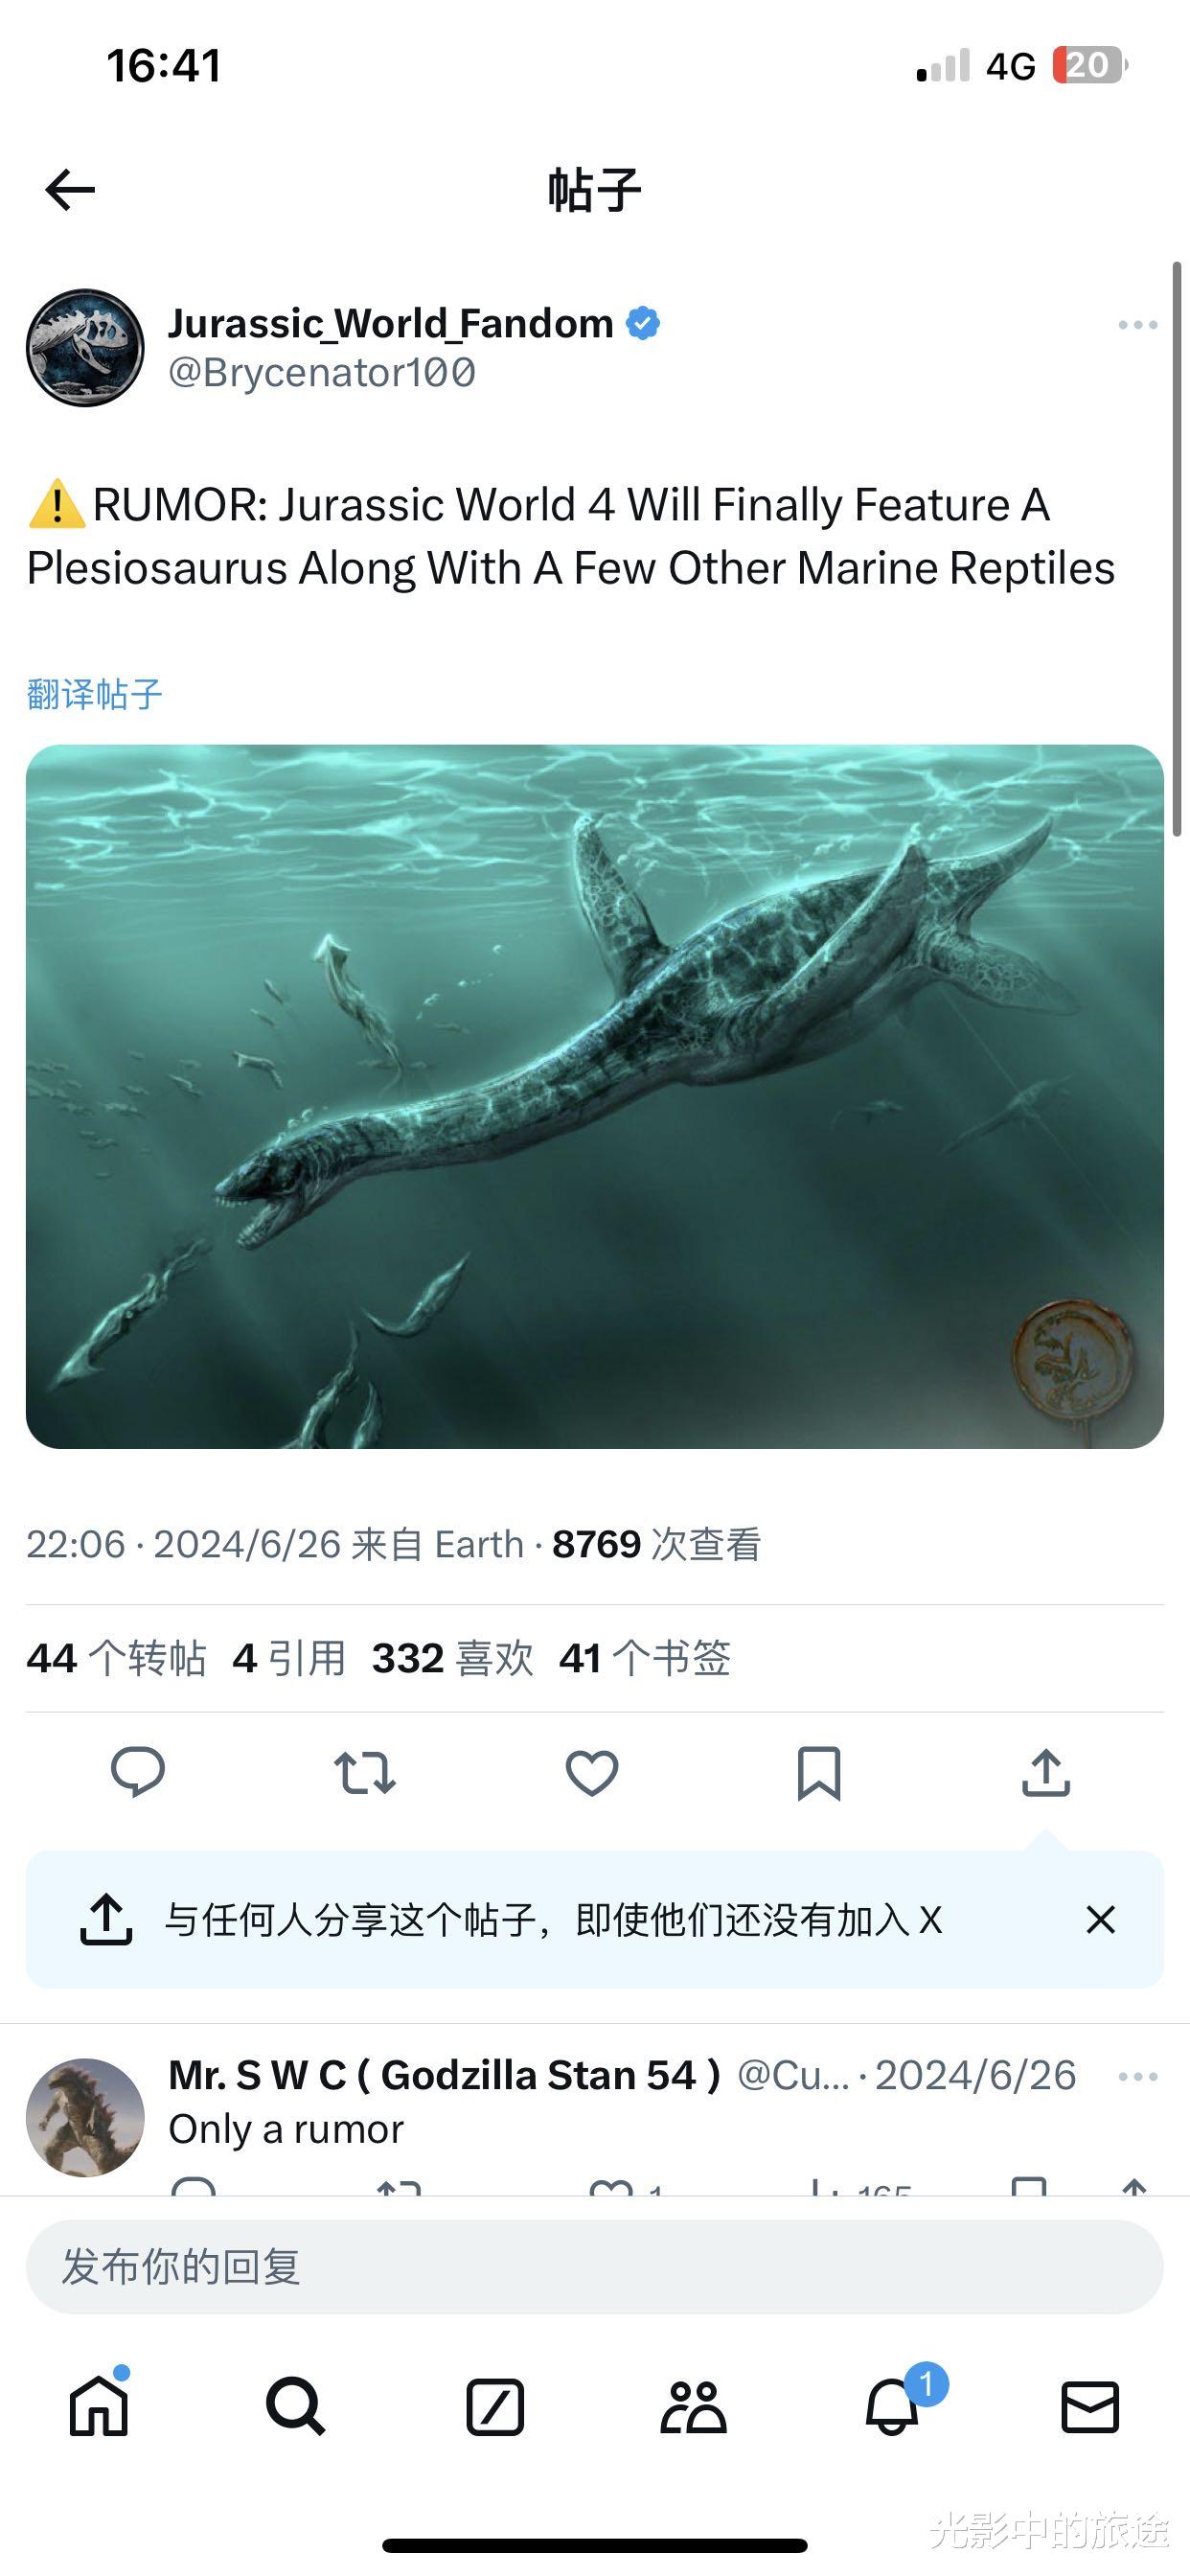Open the Home tab
Viewport: 1190px width, 2576px height.
(99, 2405)
